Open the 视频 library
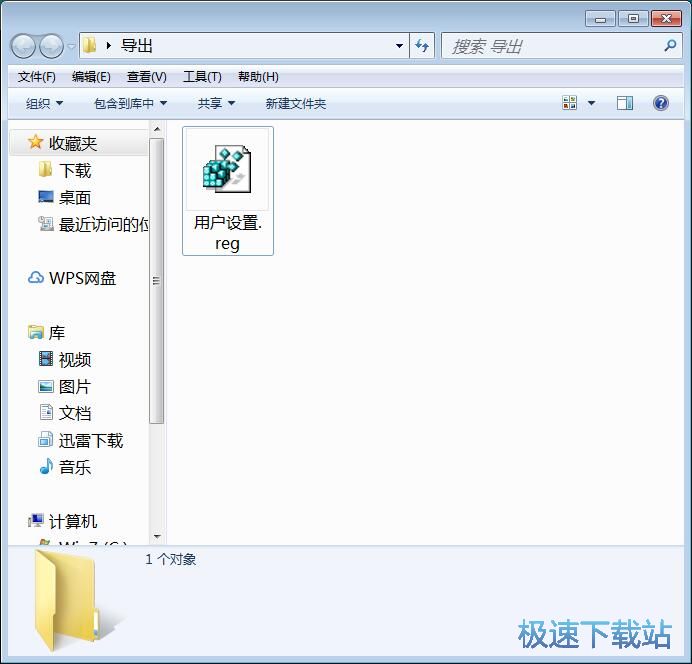Viewport: 692px width, 664px height. click(x=75, y=360)
